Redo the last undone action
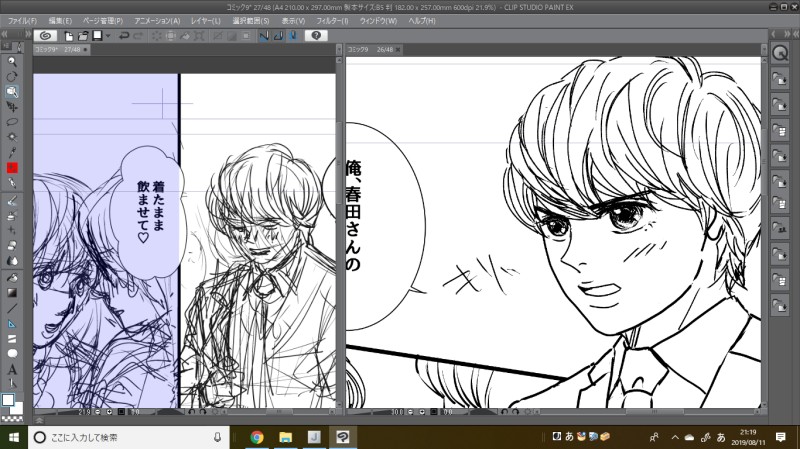The height and width of the screenshot is (449, 800). tap(138, 36)
